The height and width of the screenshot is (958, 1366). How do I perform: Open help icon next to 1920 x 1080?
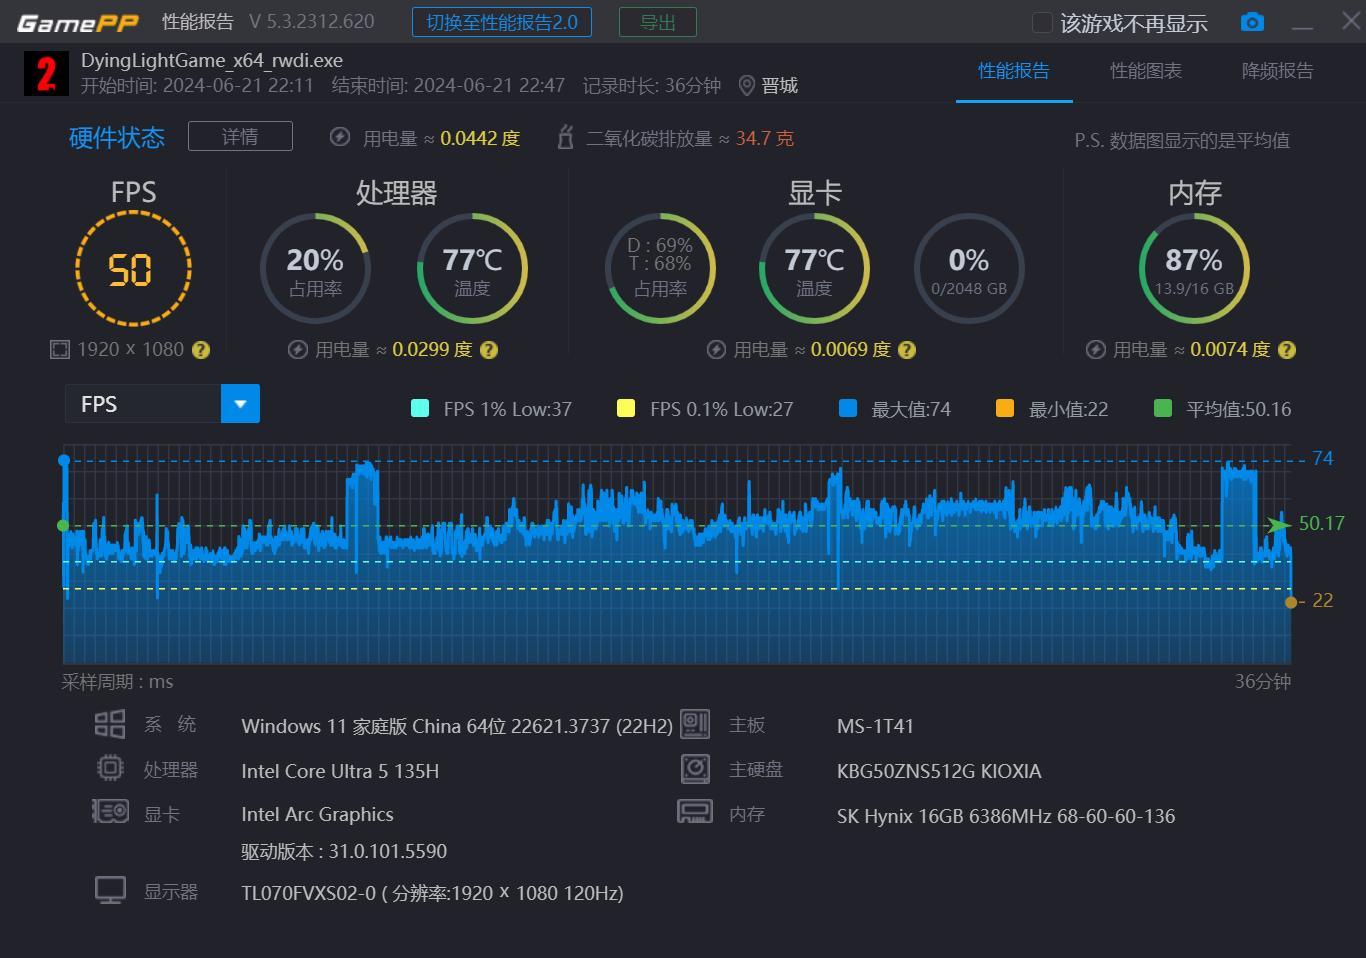pyautogui.click(x=201, y=350)
